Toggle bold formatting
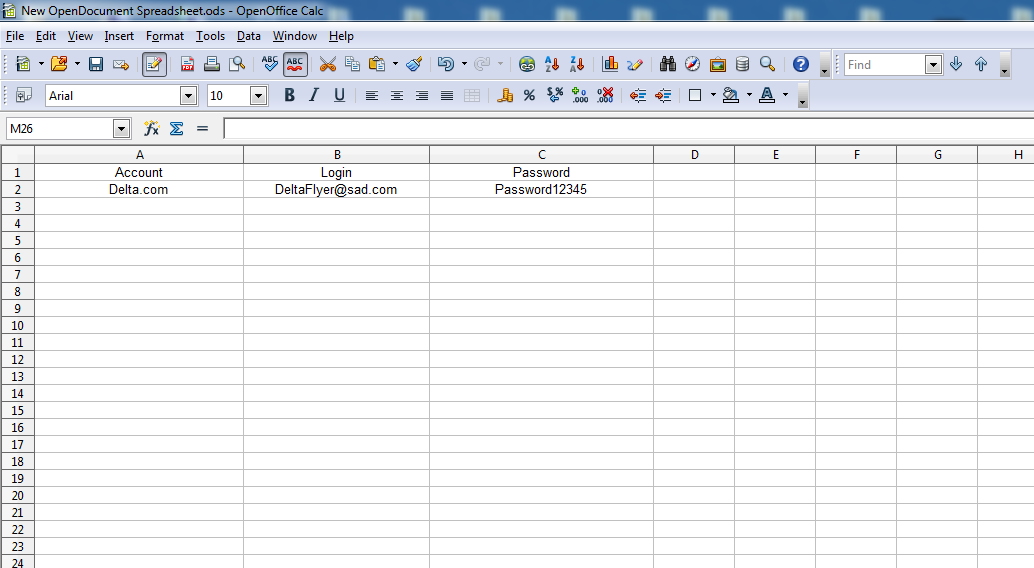This screenshot has height=568, width=1034. pos(289,96)
